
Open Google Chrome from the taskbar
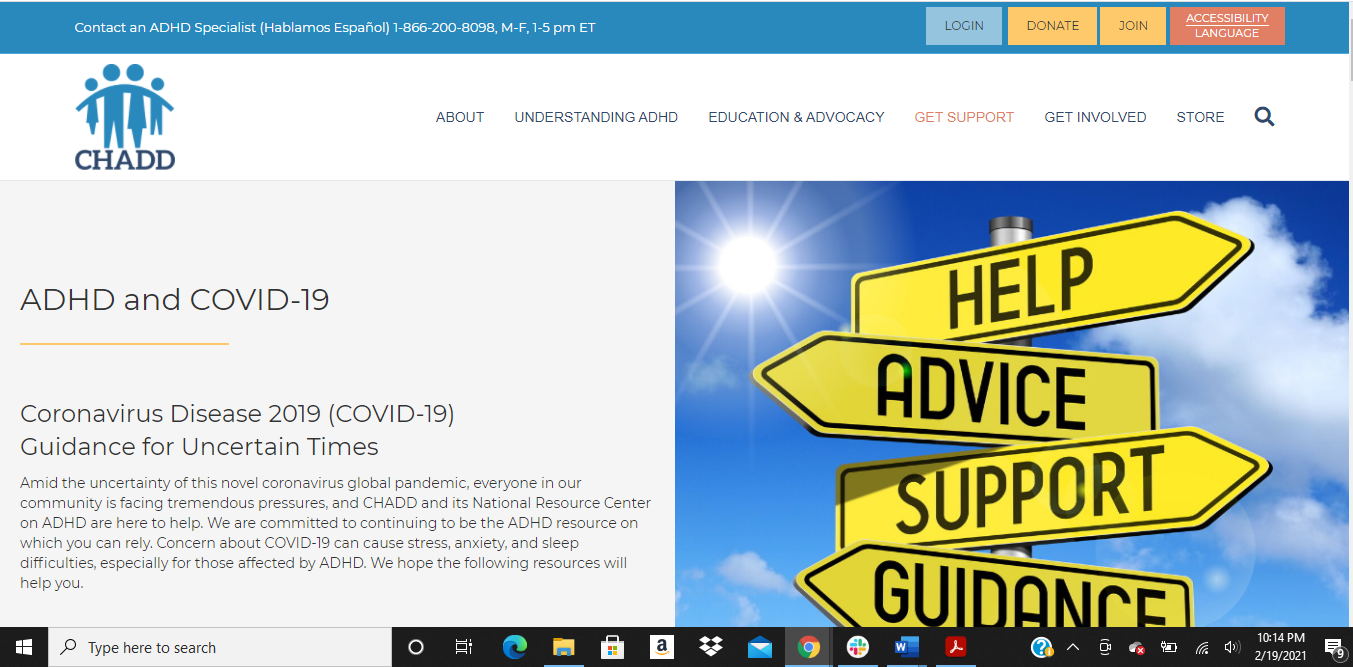[x=808, y=647]
